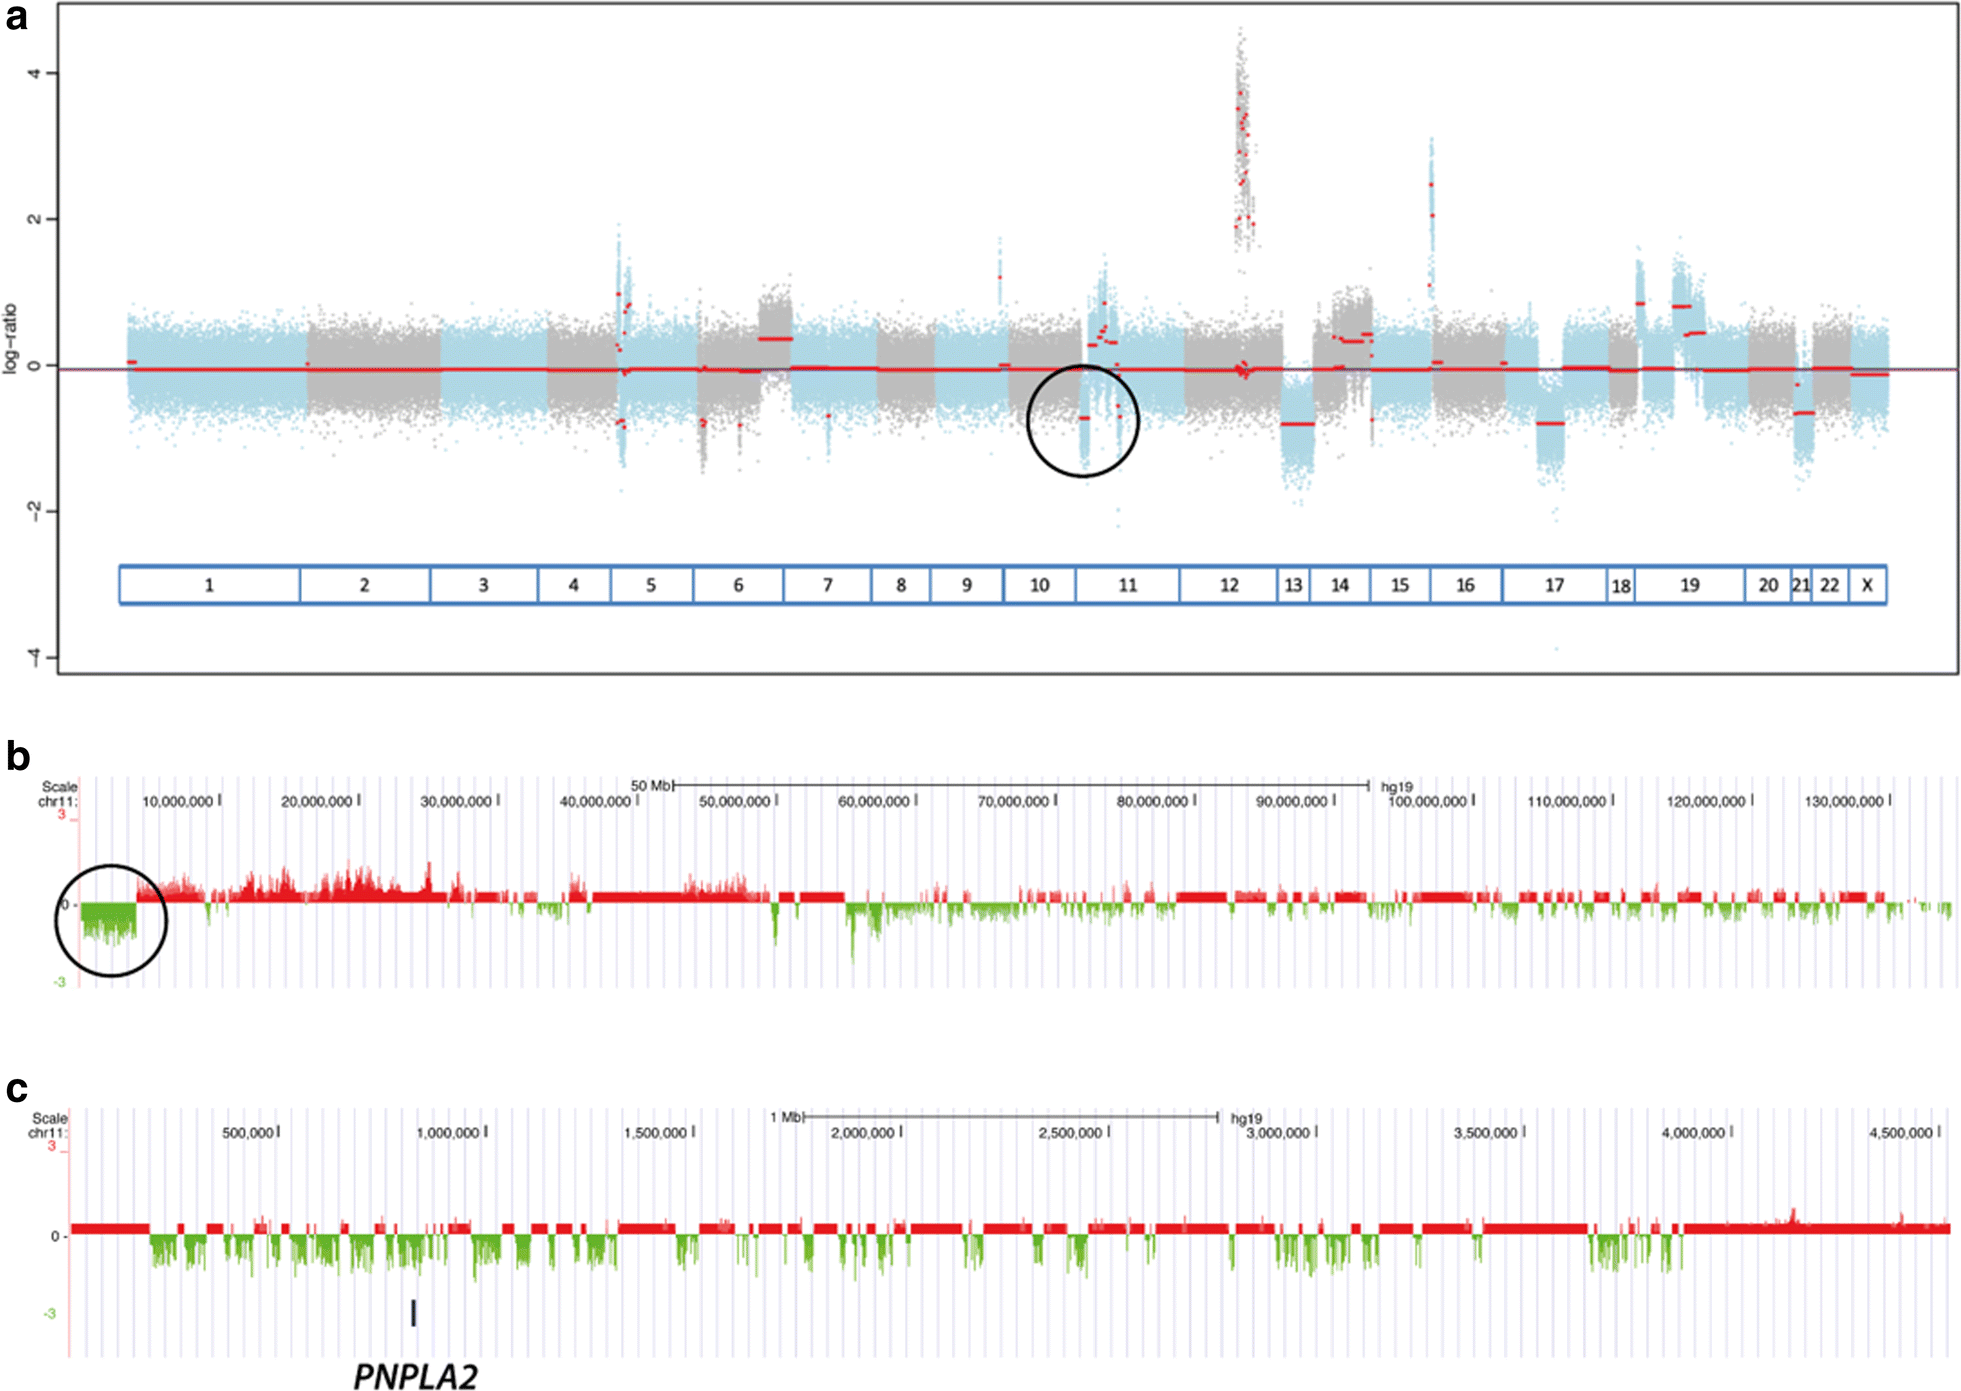
Task: Click the chromosome 9 label box
Action: [967, 585]
